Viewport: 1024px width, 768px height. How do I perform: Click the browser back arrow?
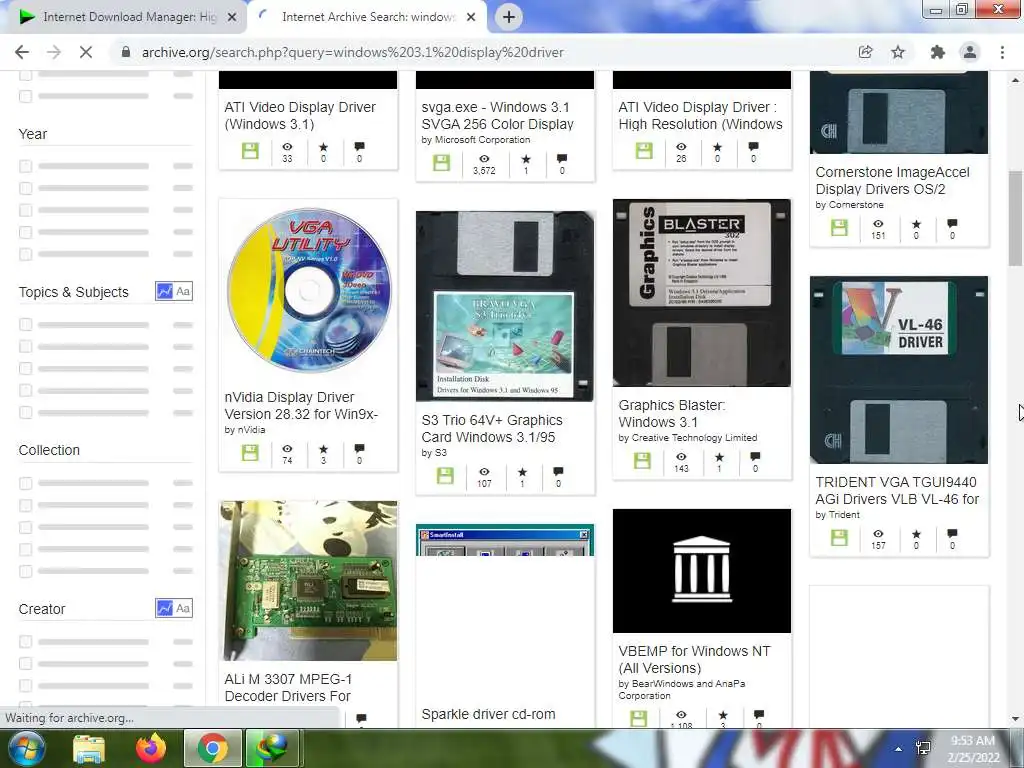pos(22,52)
